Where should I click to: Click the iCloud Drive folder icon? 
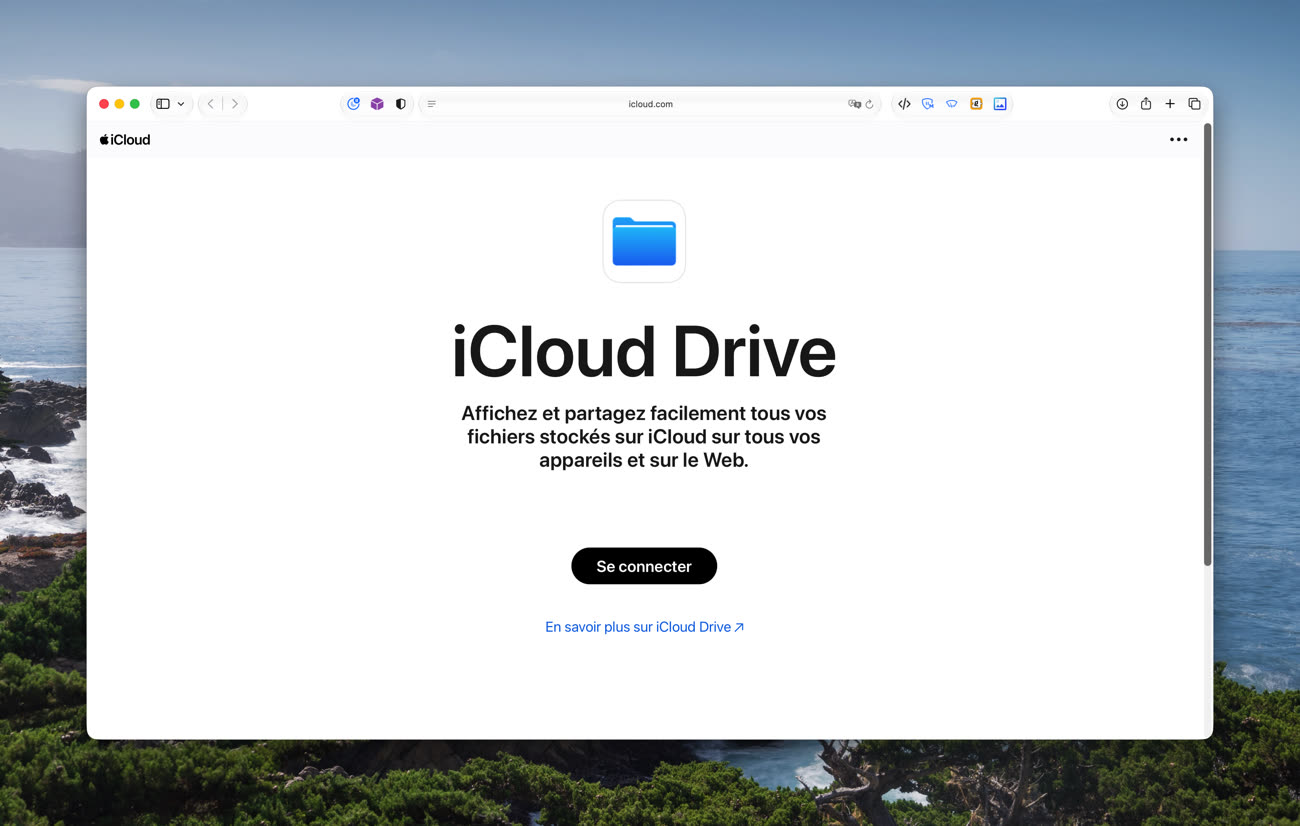644,241
